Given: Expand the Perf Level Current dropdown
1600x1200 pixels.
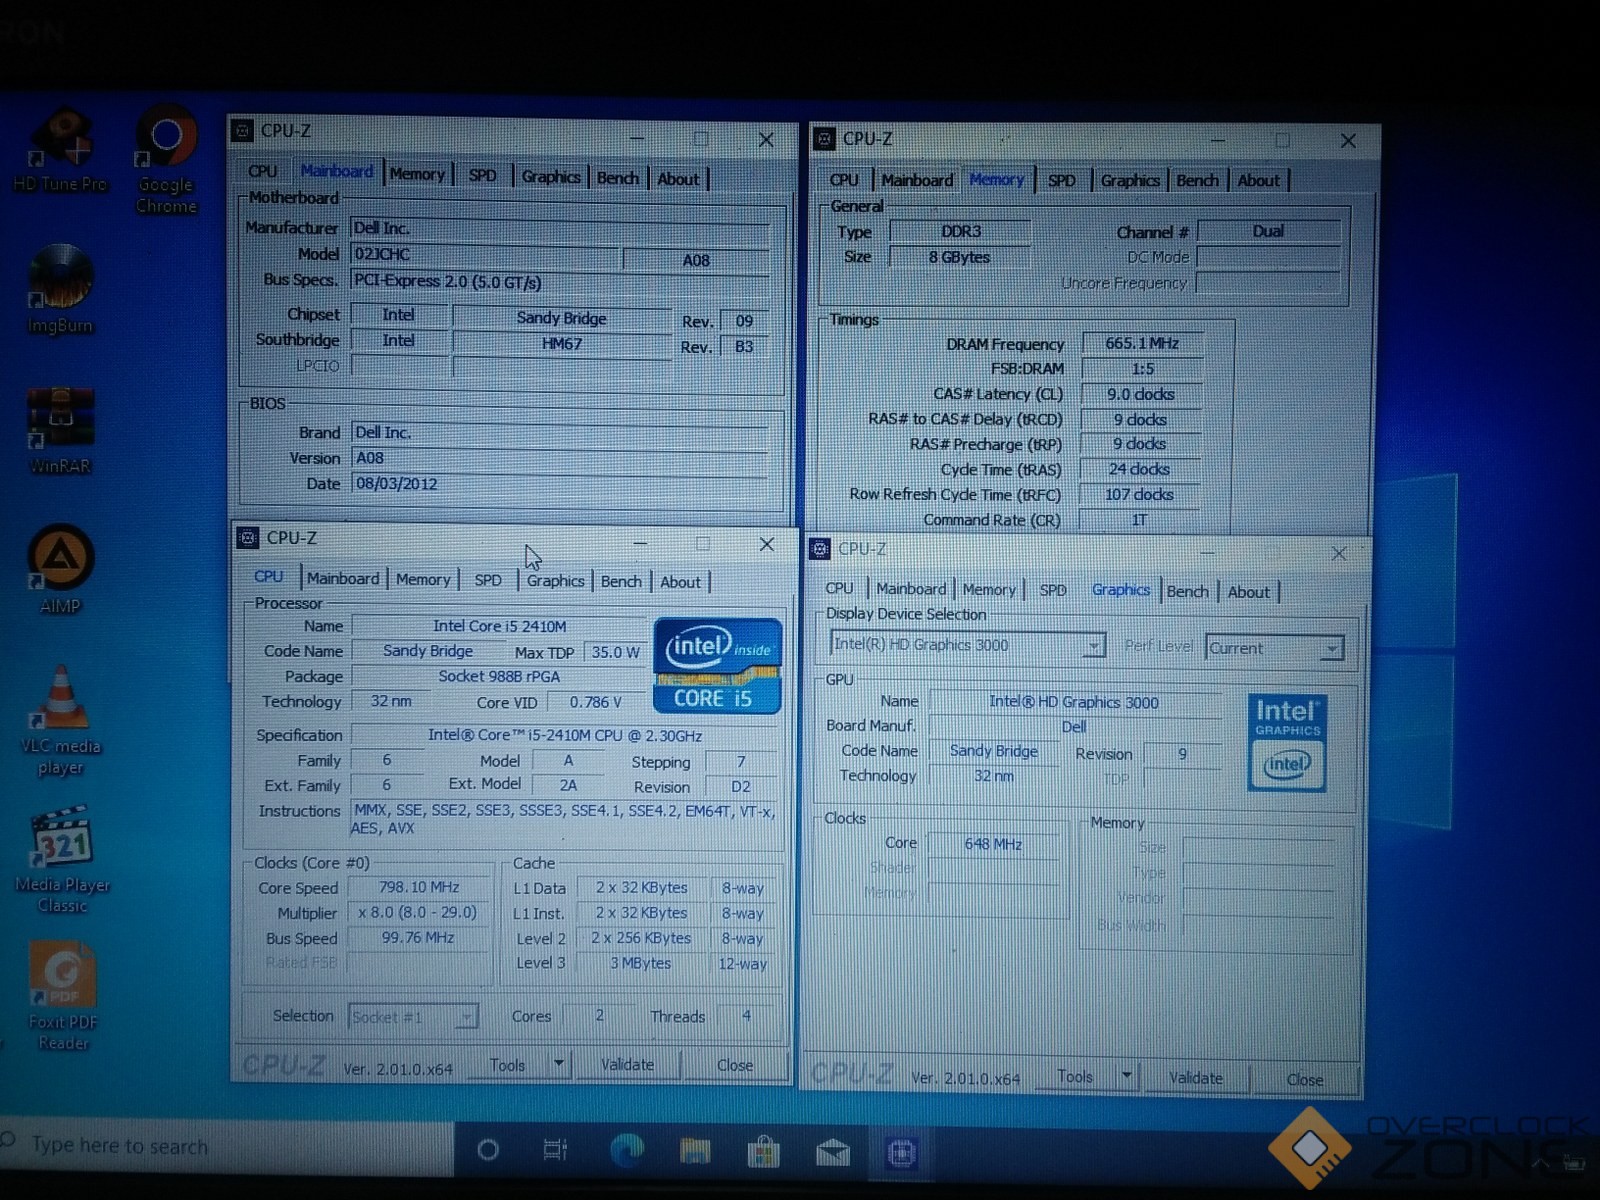Looking at the screenshot, I should tap(1331, 649).
